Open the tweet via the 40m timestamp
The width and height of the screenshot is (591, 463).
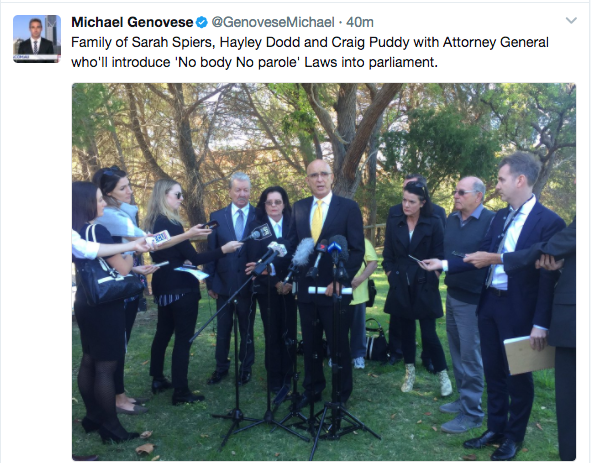point(360,22)
